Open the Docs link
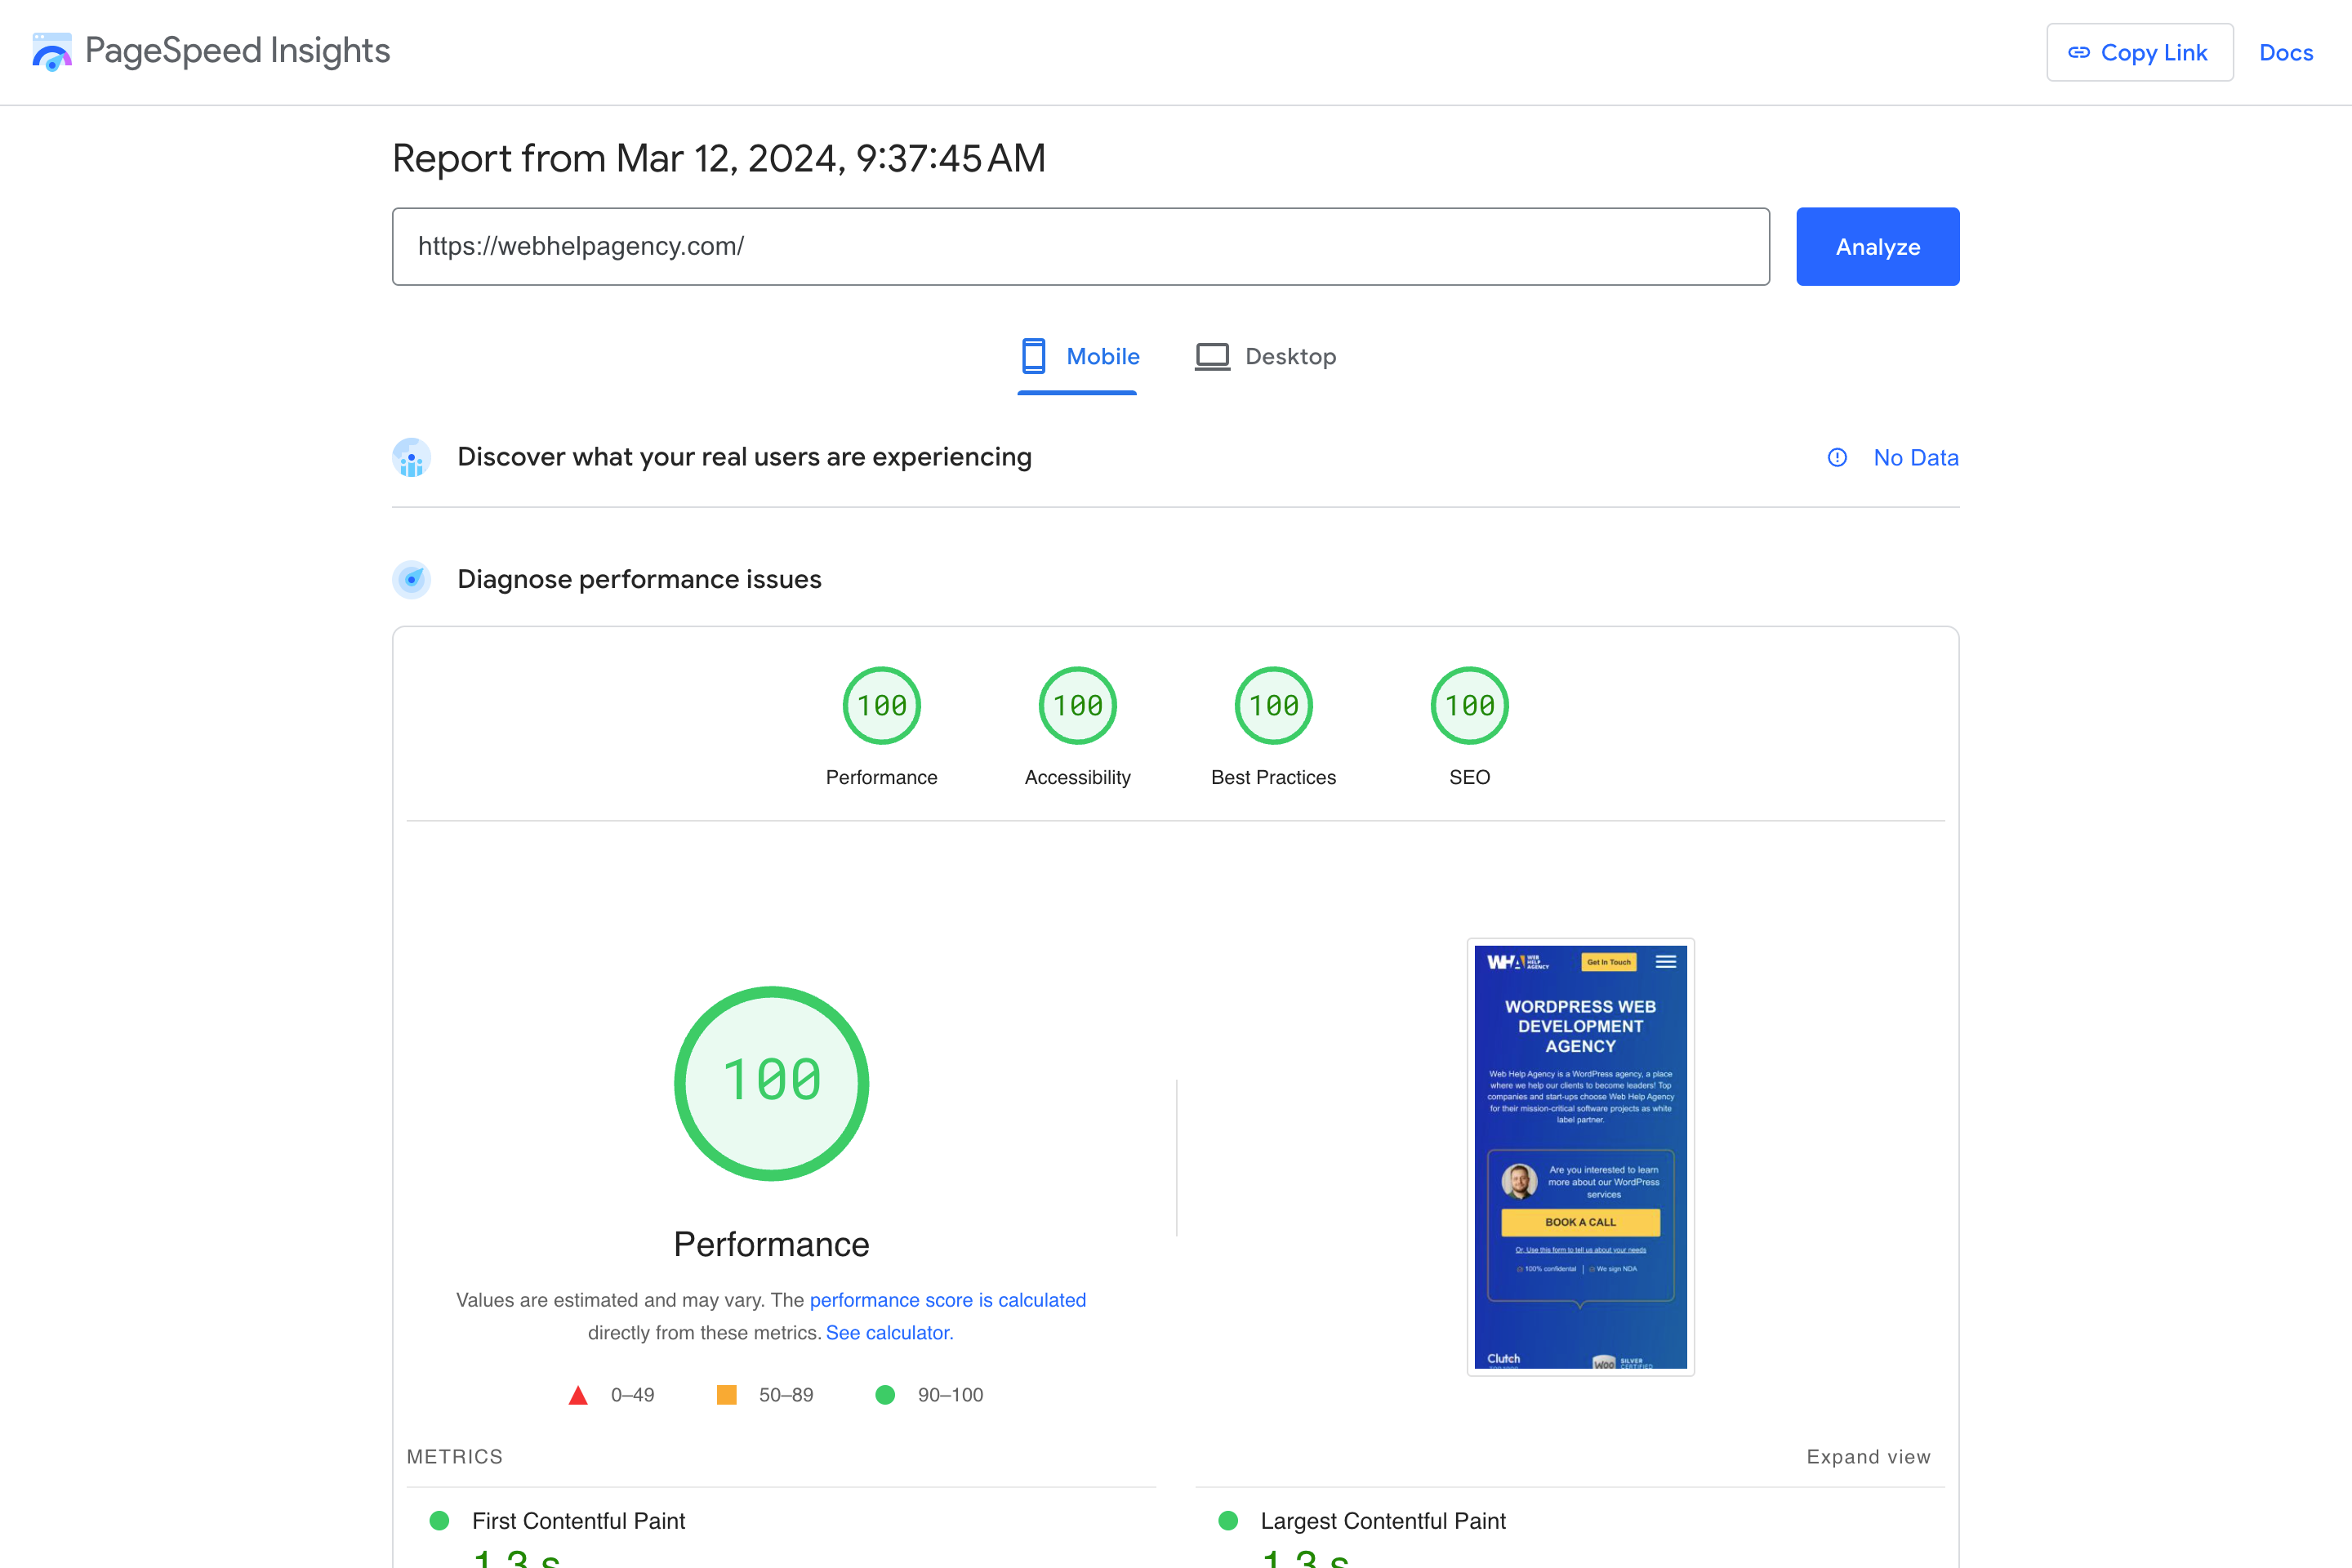Screen dimensions: 2352x1568 (x=2286, y=52)
